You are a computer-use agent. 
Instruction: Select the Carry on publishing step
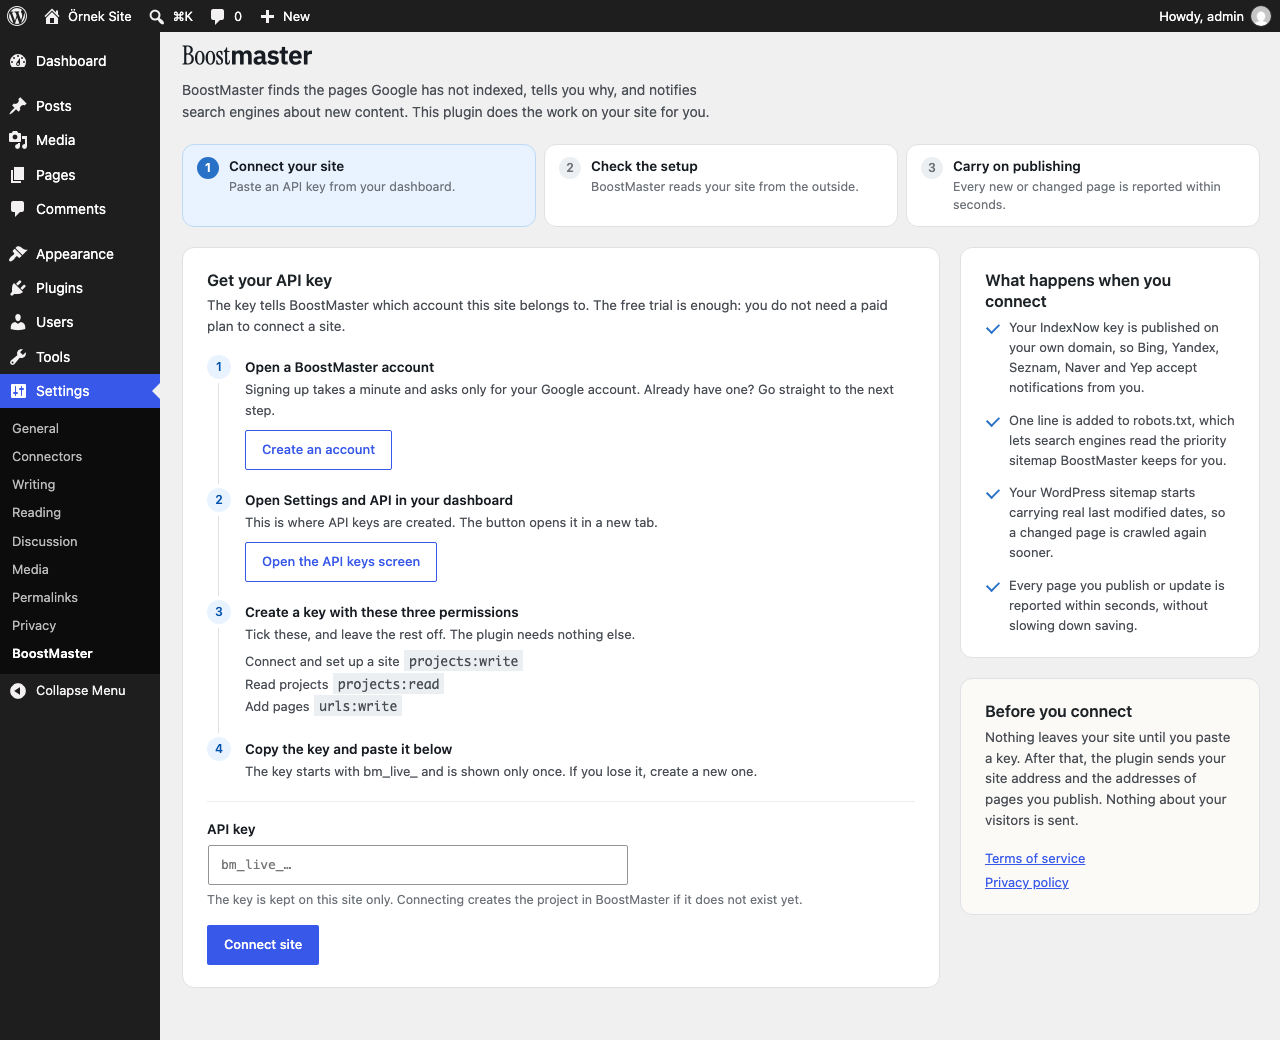pyautogui.click(x=1083, y=185)
